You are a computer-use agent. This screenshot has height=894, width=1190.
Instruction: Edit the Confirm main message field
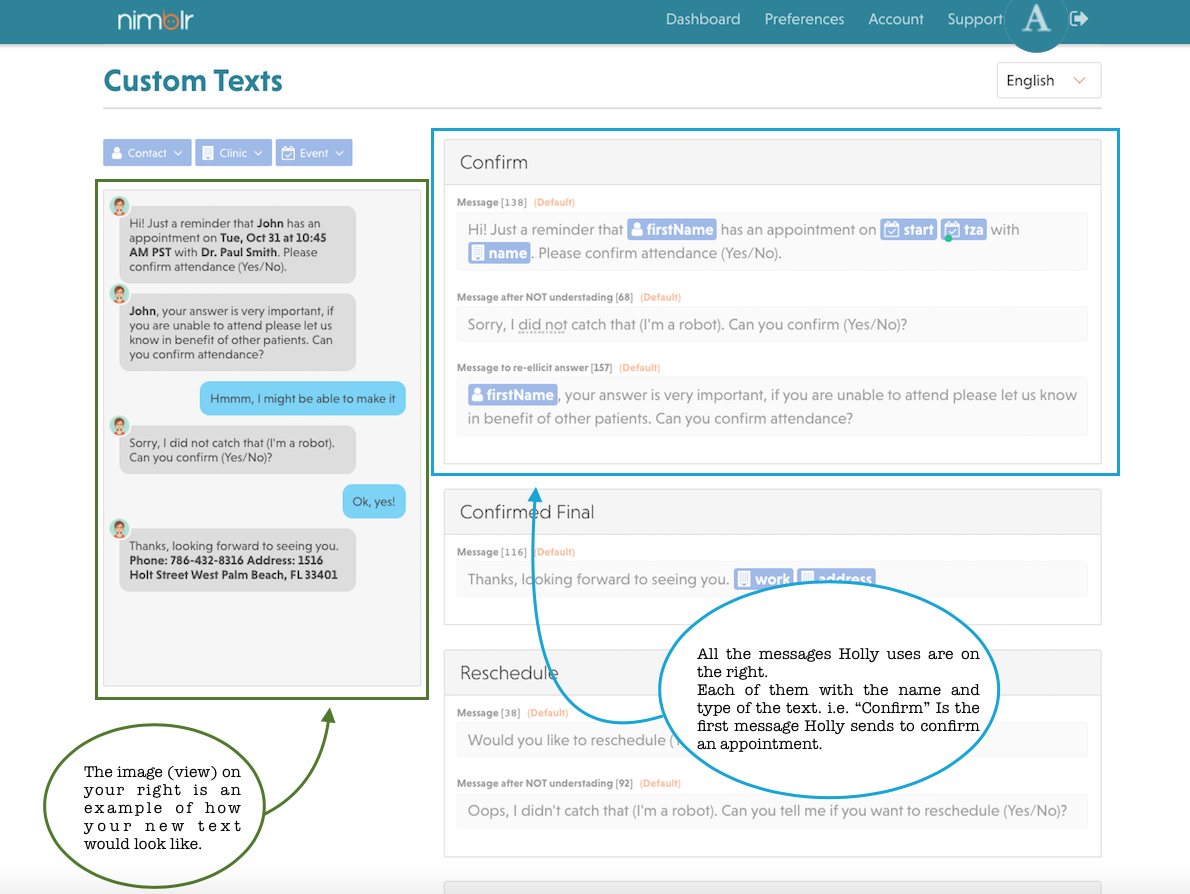772,241
